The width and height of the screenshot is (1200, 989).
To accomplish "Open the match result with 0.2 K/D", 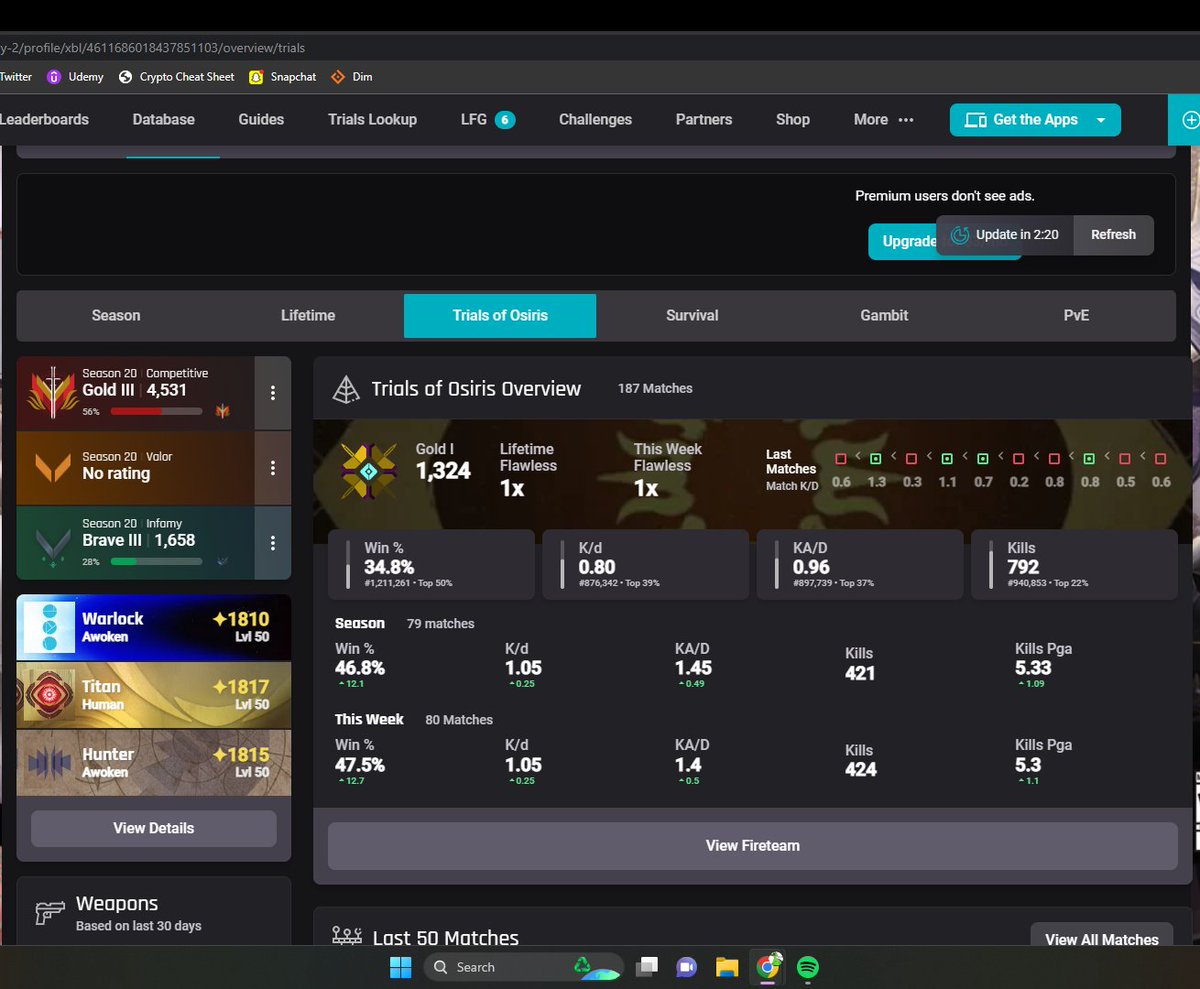I will [x=1018, y=459].
